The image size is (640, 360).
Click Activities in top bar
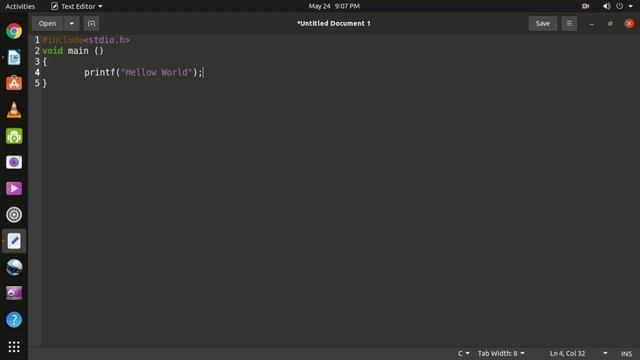click(20, 6)
